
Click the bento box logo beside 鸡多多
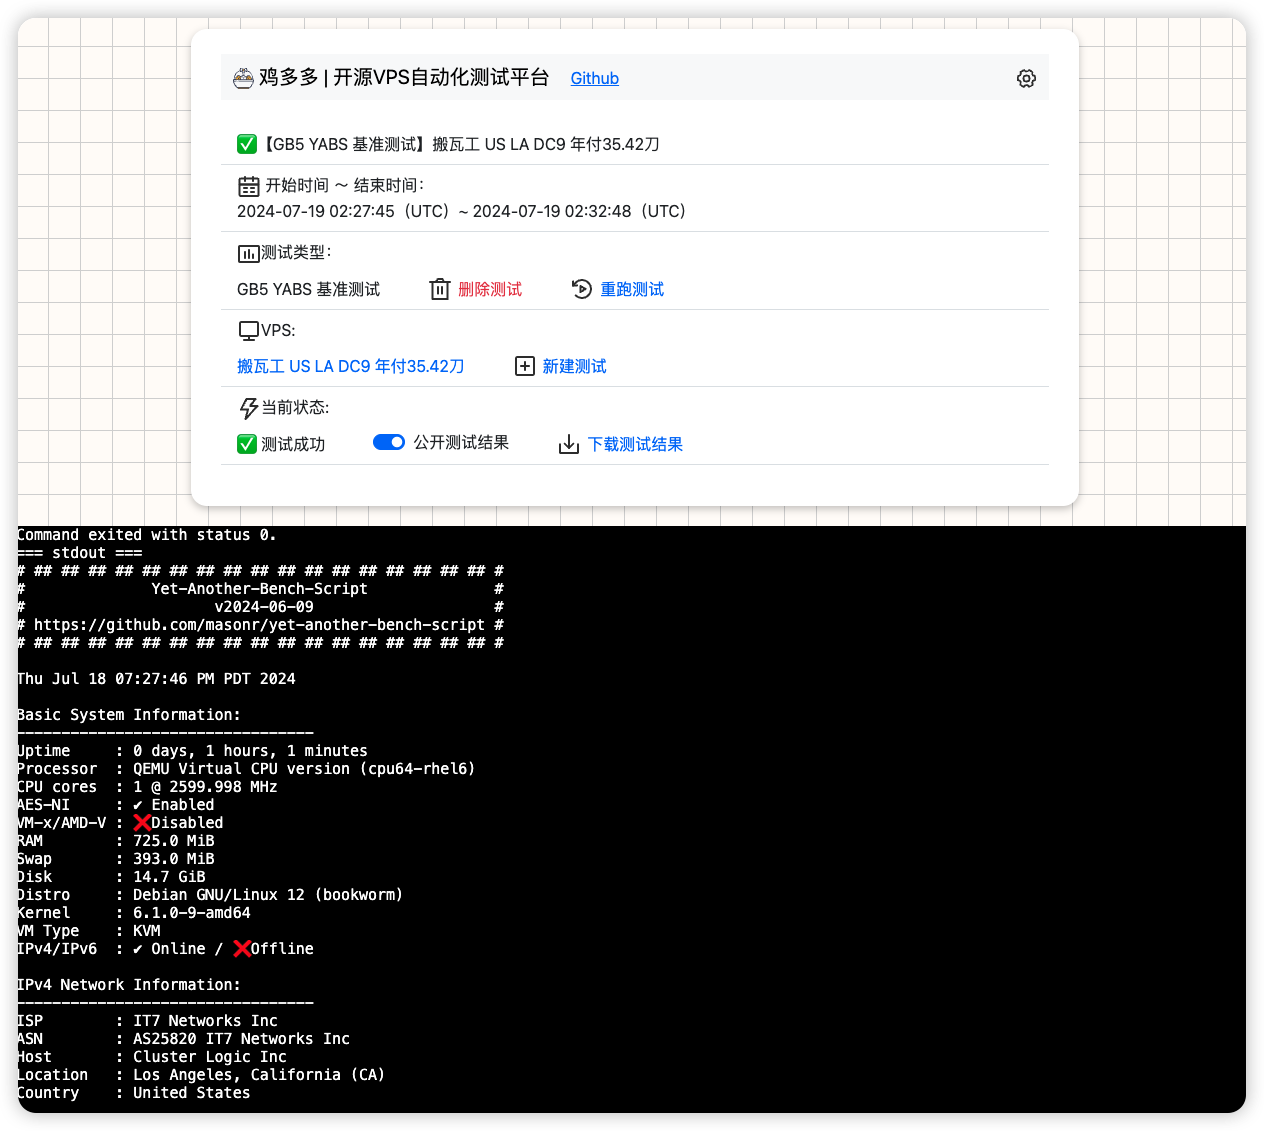(x=243, y=77)
